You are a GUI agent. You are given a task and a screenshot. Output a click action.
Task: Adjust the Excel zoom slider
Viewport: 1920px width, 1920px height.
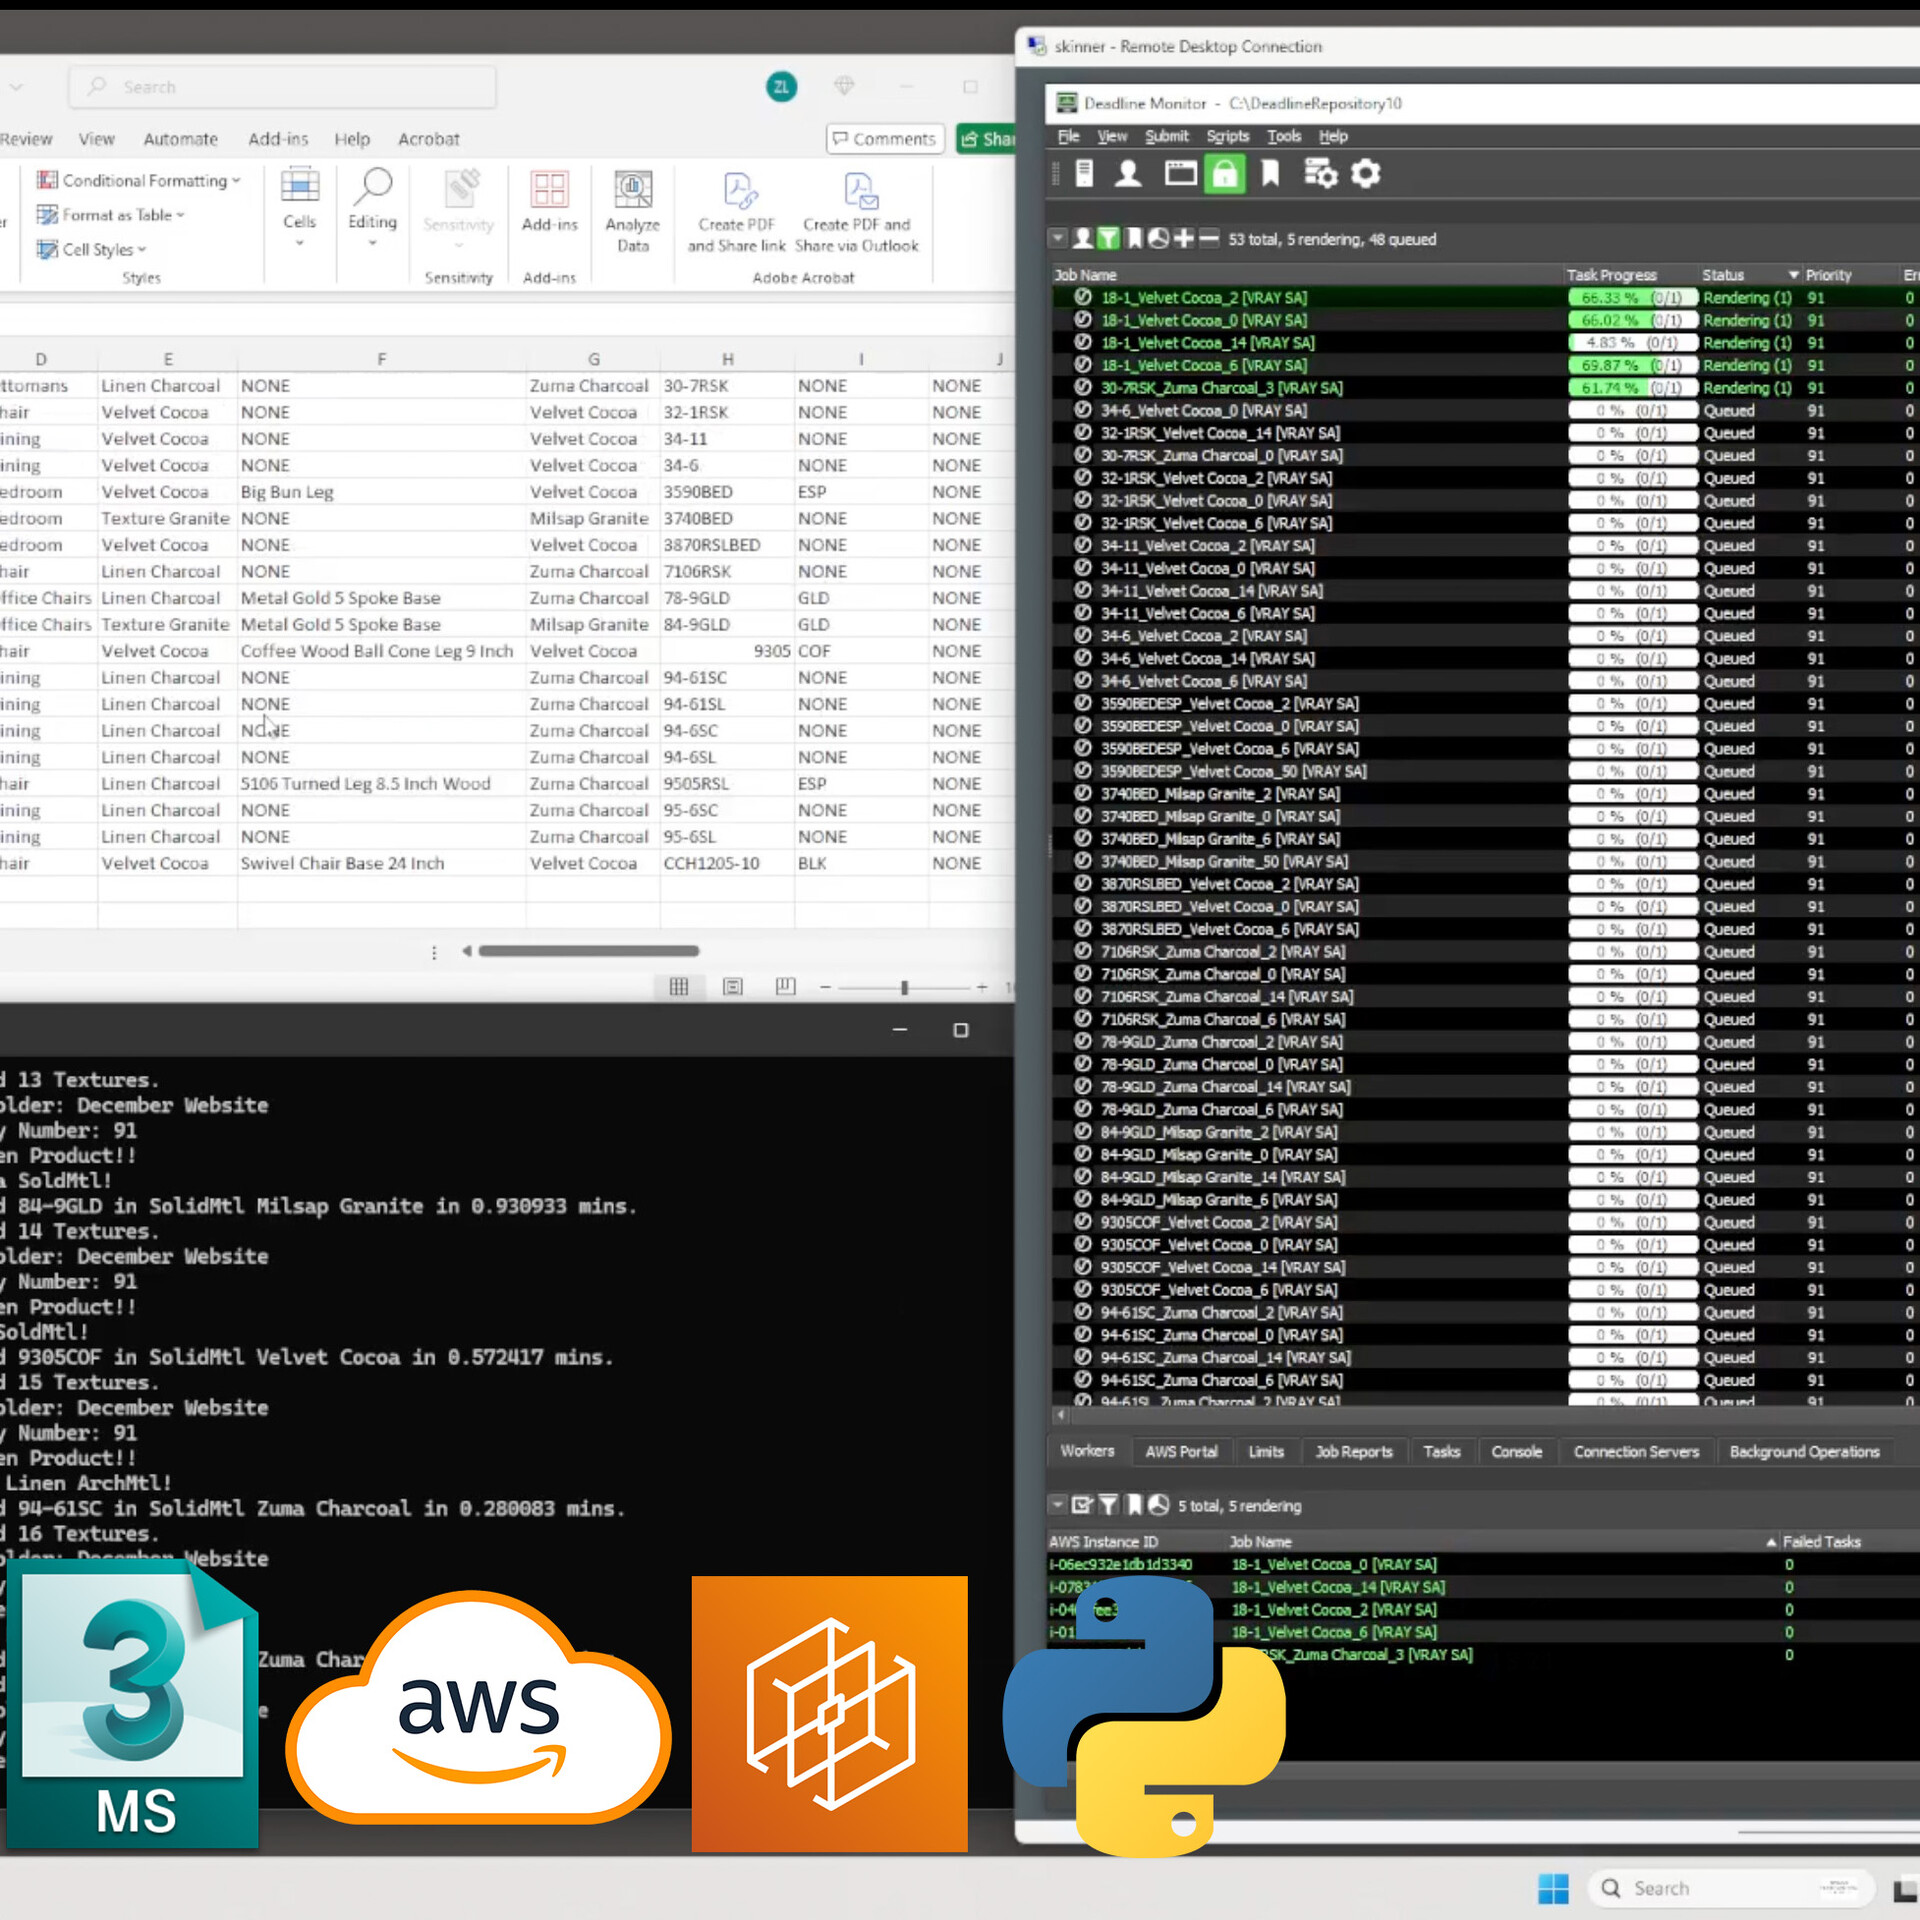903,987
